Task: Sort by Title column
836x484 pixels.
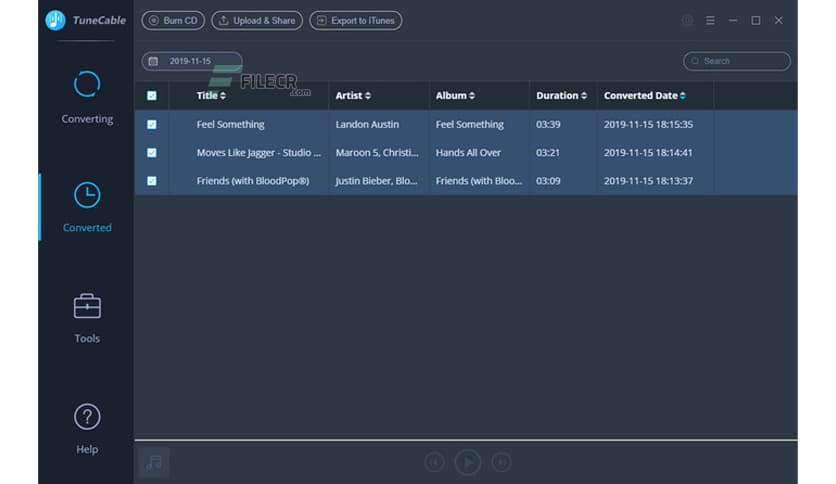Action: (211, 95)
